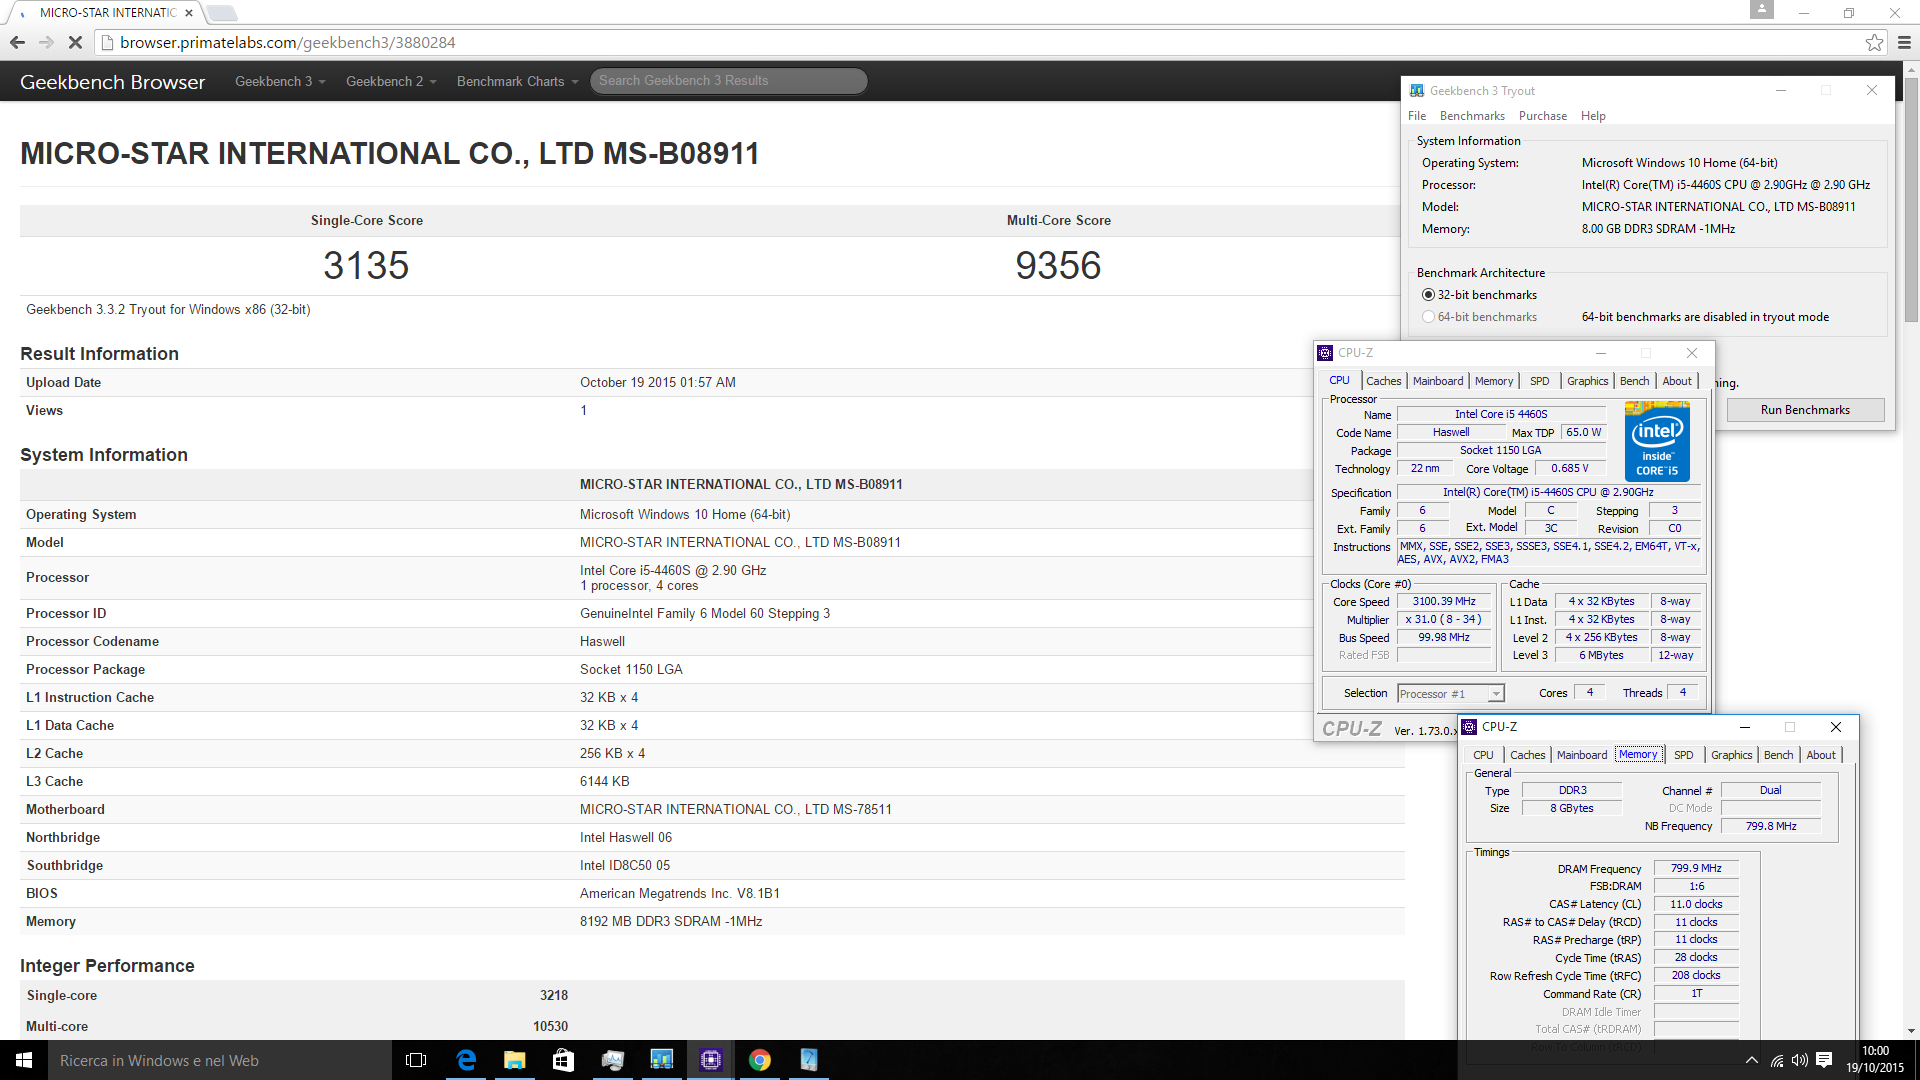The image size is (1920, 1080).
Task: Select CPU tab in back CPU-Z window
Action: point(1339,381)
